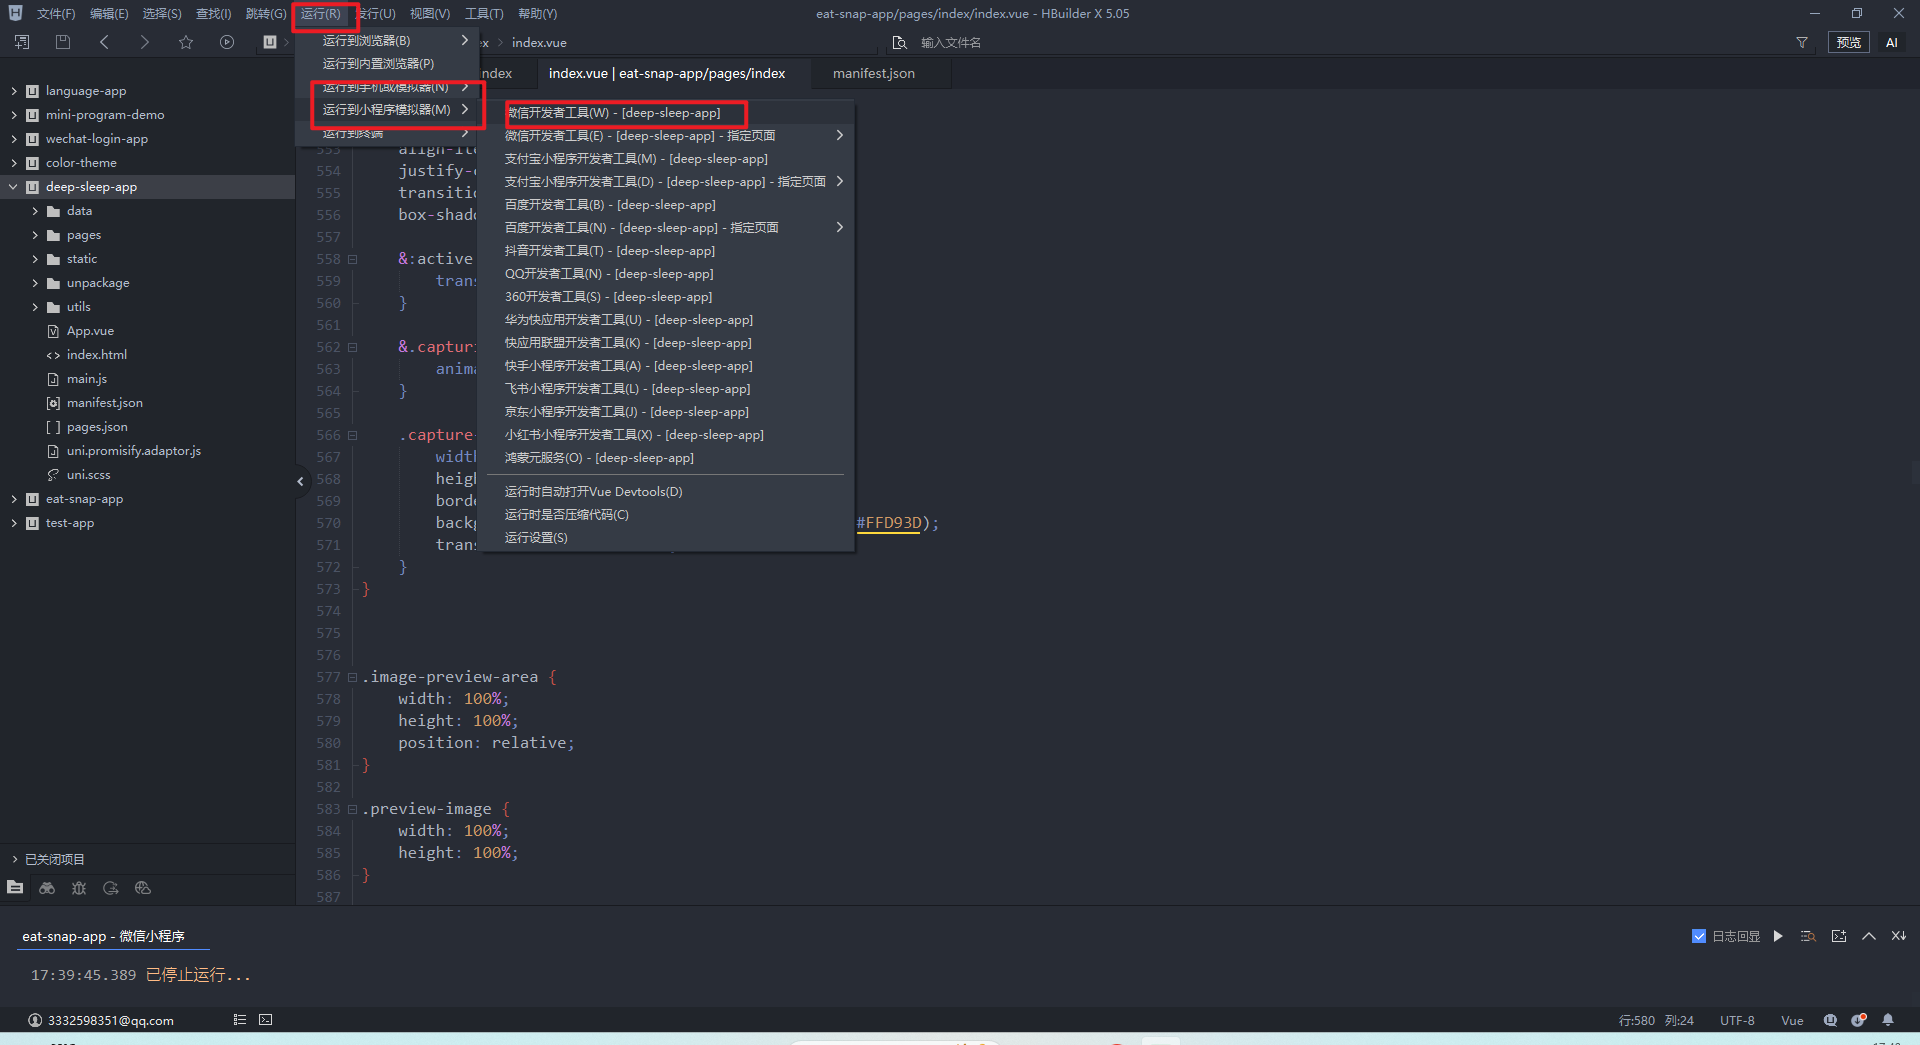Click the save file toolbar icon
Screen dimensions: 1920x1045
pyautogui.click(x=63, y=42)
